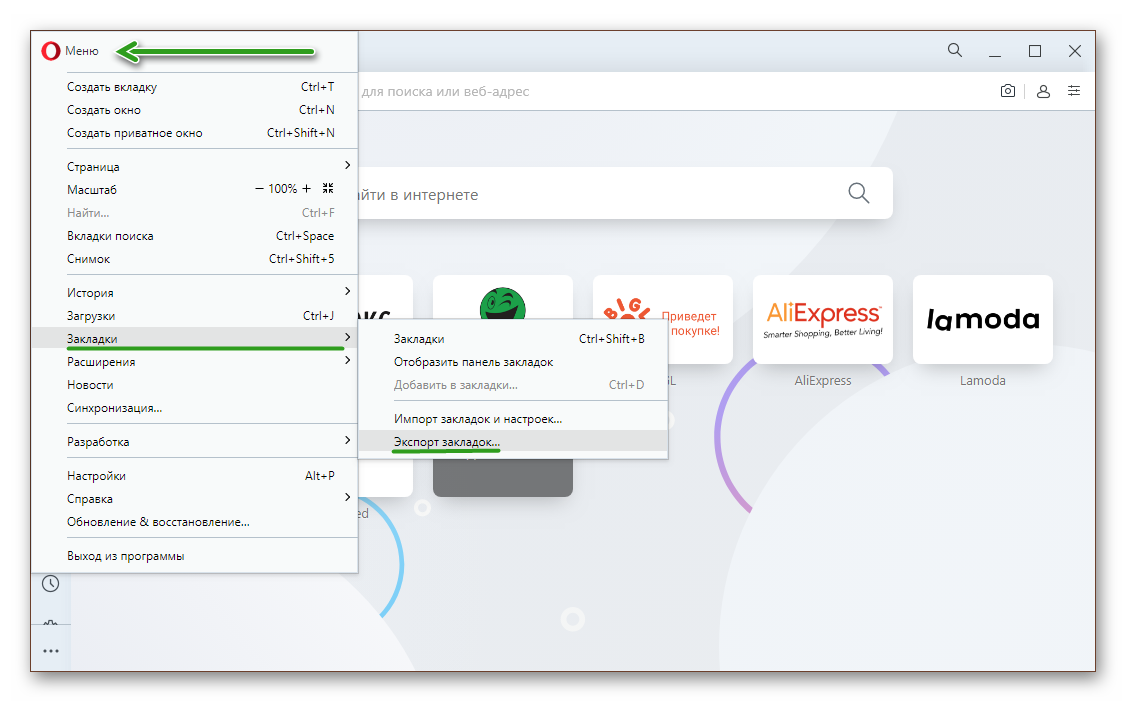1126x710 pixels.
Task: Open History clock icon in sidebar
Action: [x=50, y=583]
